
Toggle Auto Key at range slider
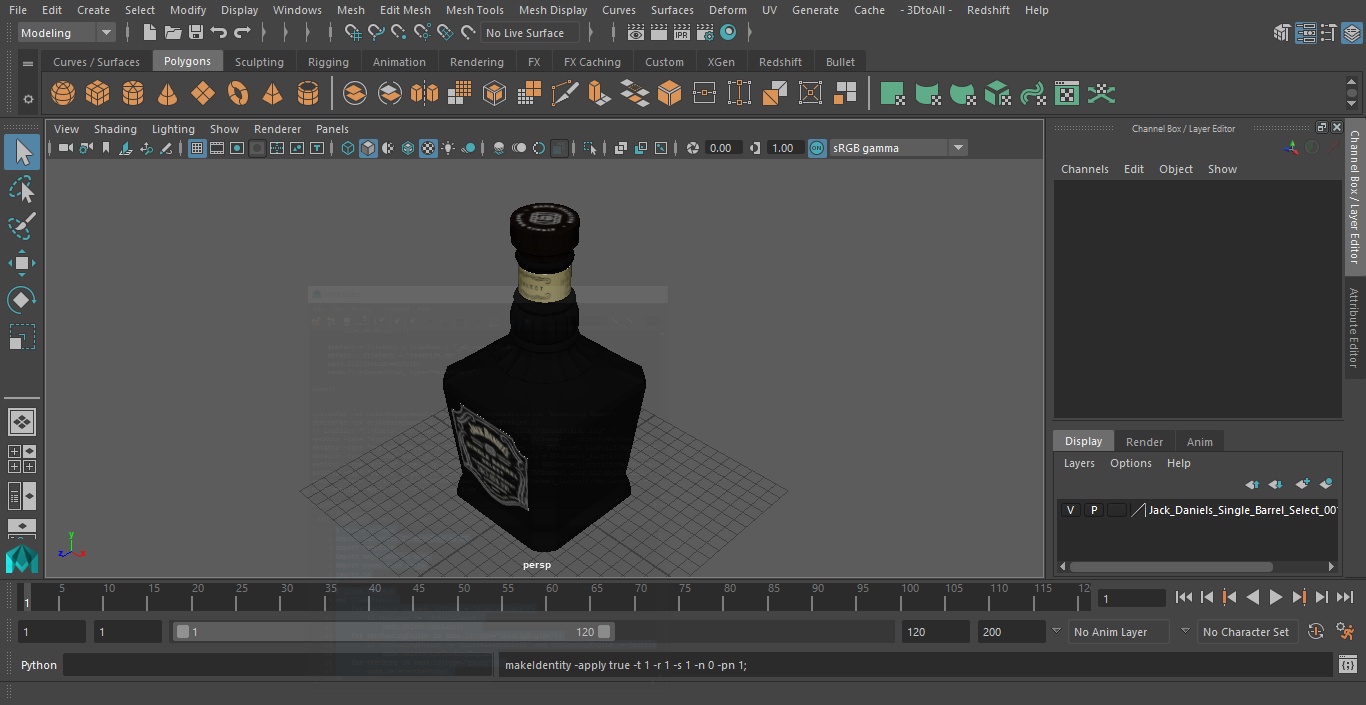tap(1316, 632)
